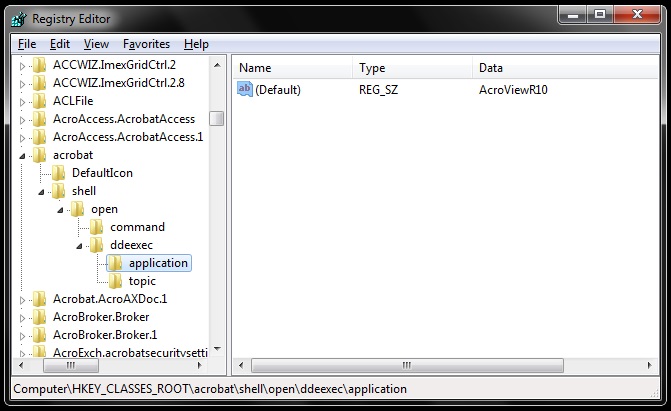The image size is (671, 411).
Task: Click the command key folder icon
Action: pos(97,227)
